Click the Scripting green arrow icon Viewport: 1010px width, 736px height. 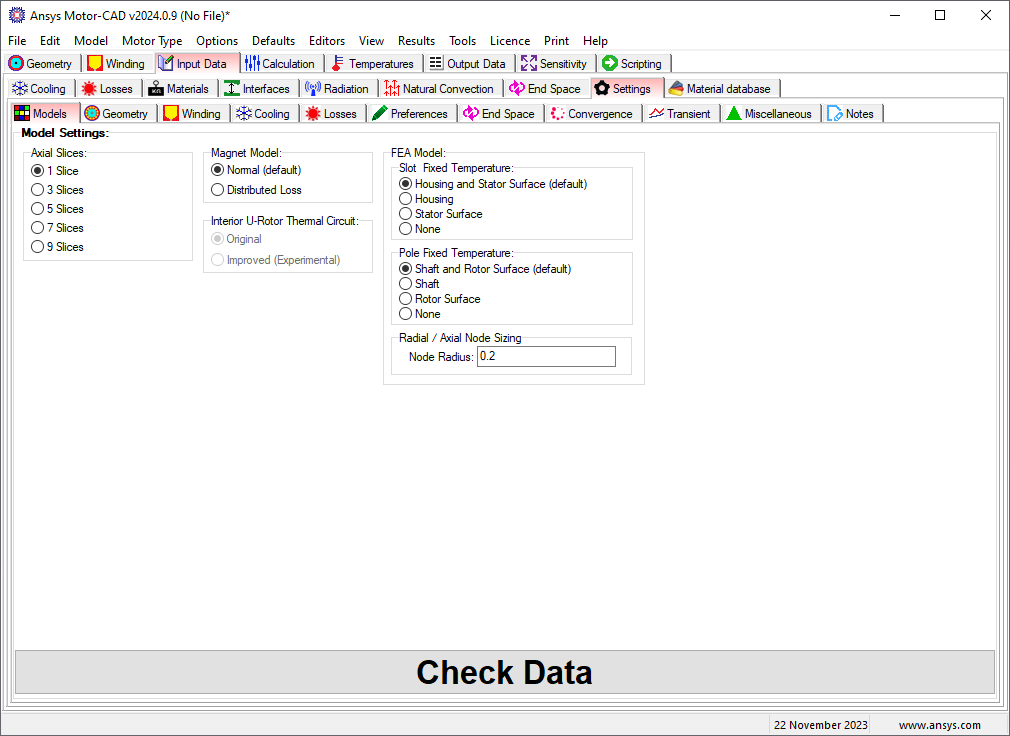click(x=610, y=63)
